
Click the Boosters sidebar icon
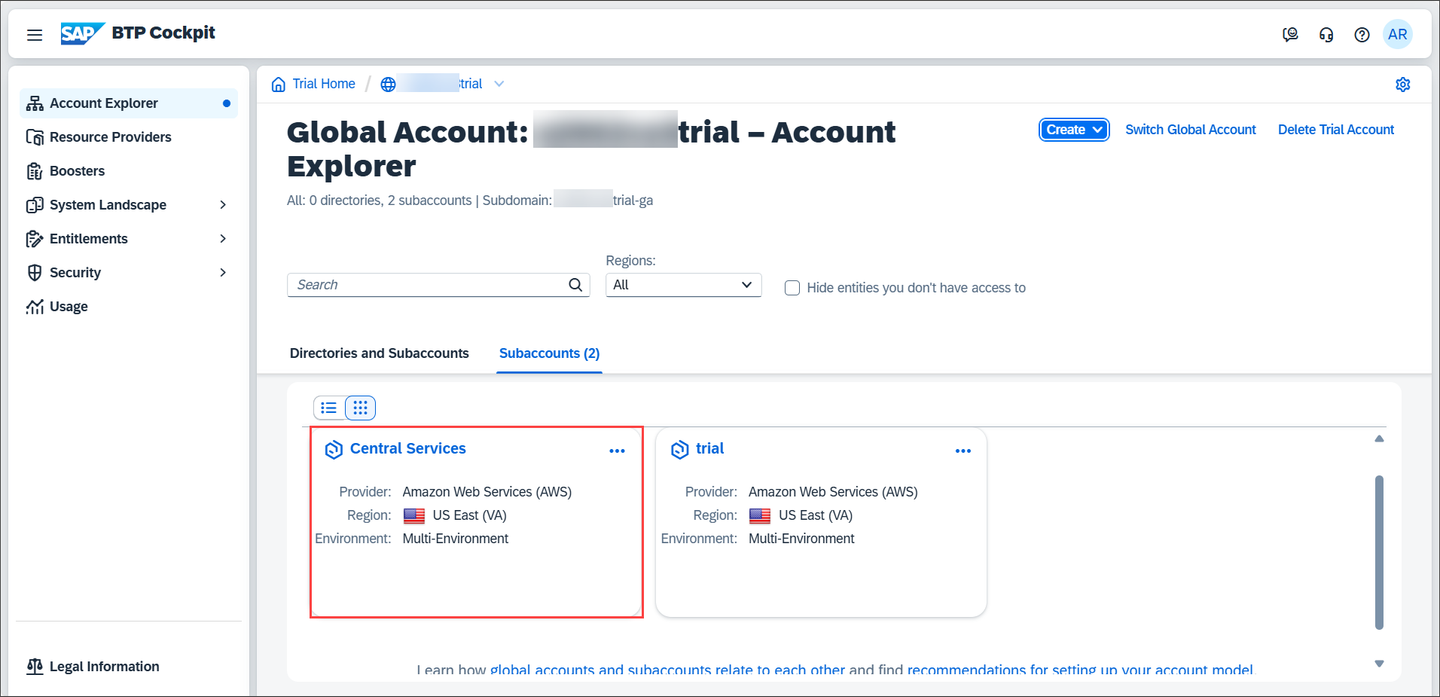coord(34,171)
